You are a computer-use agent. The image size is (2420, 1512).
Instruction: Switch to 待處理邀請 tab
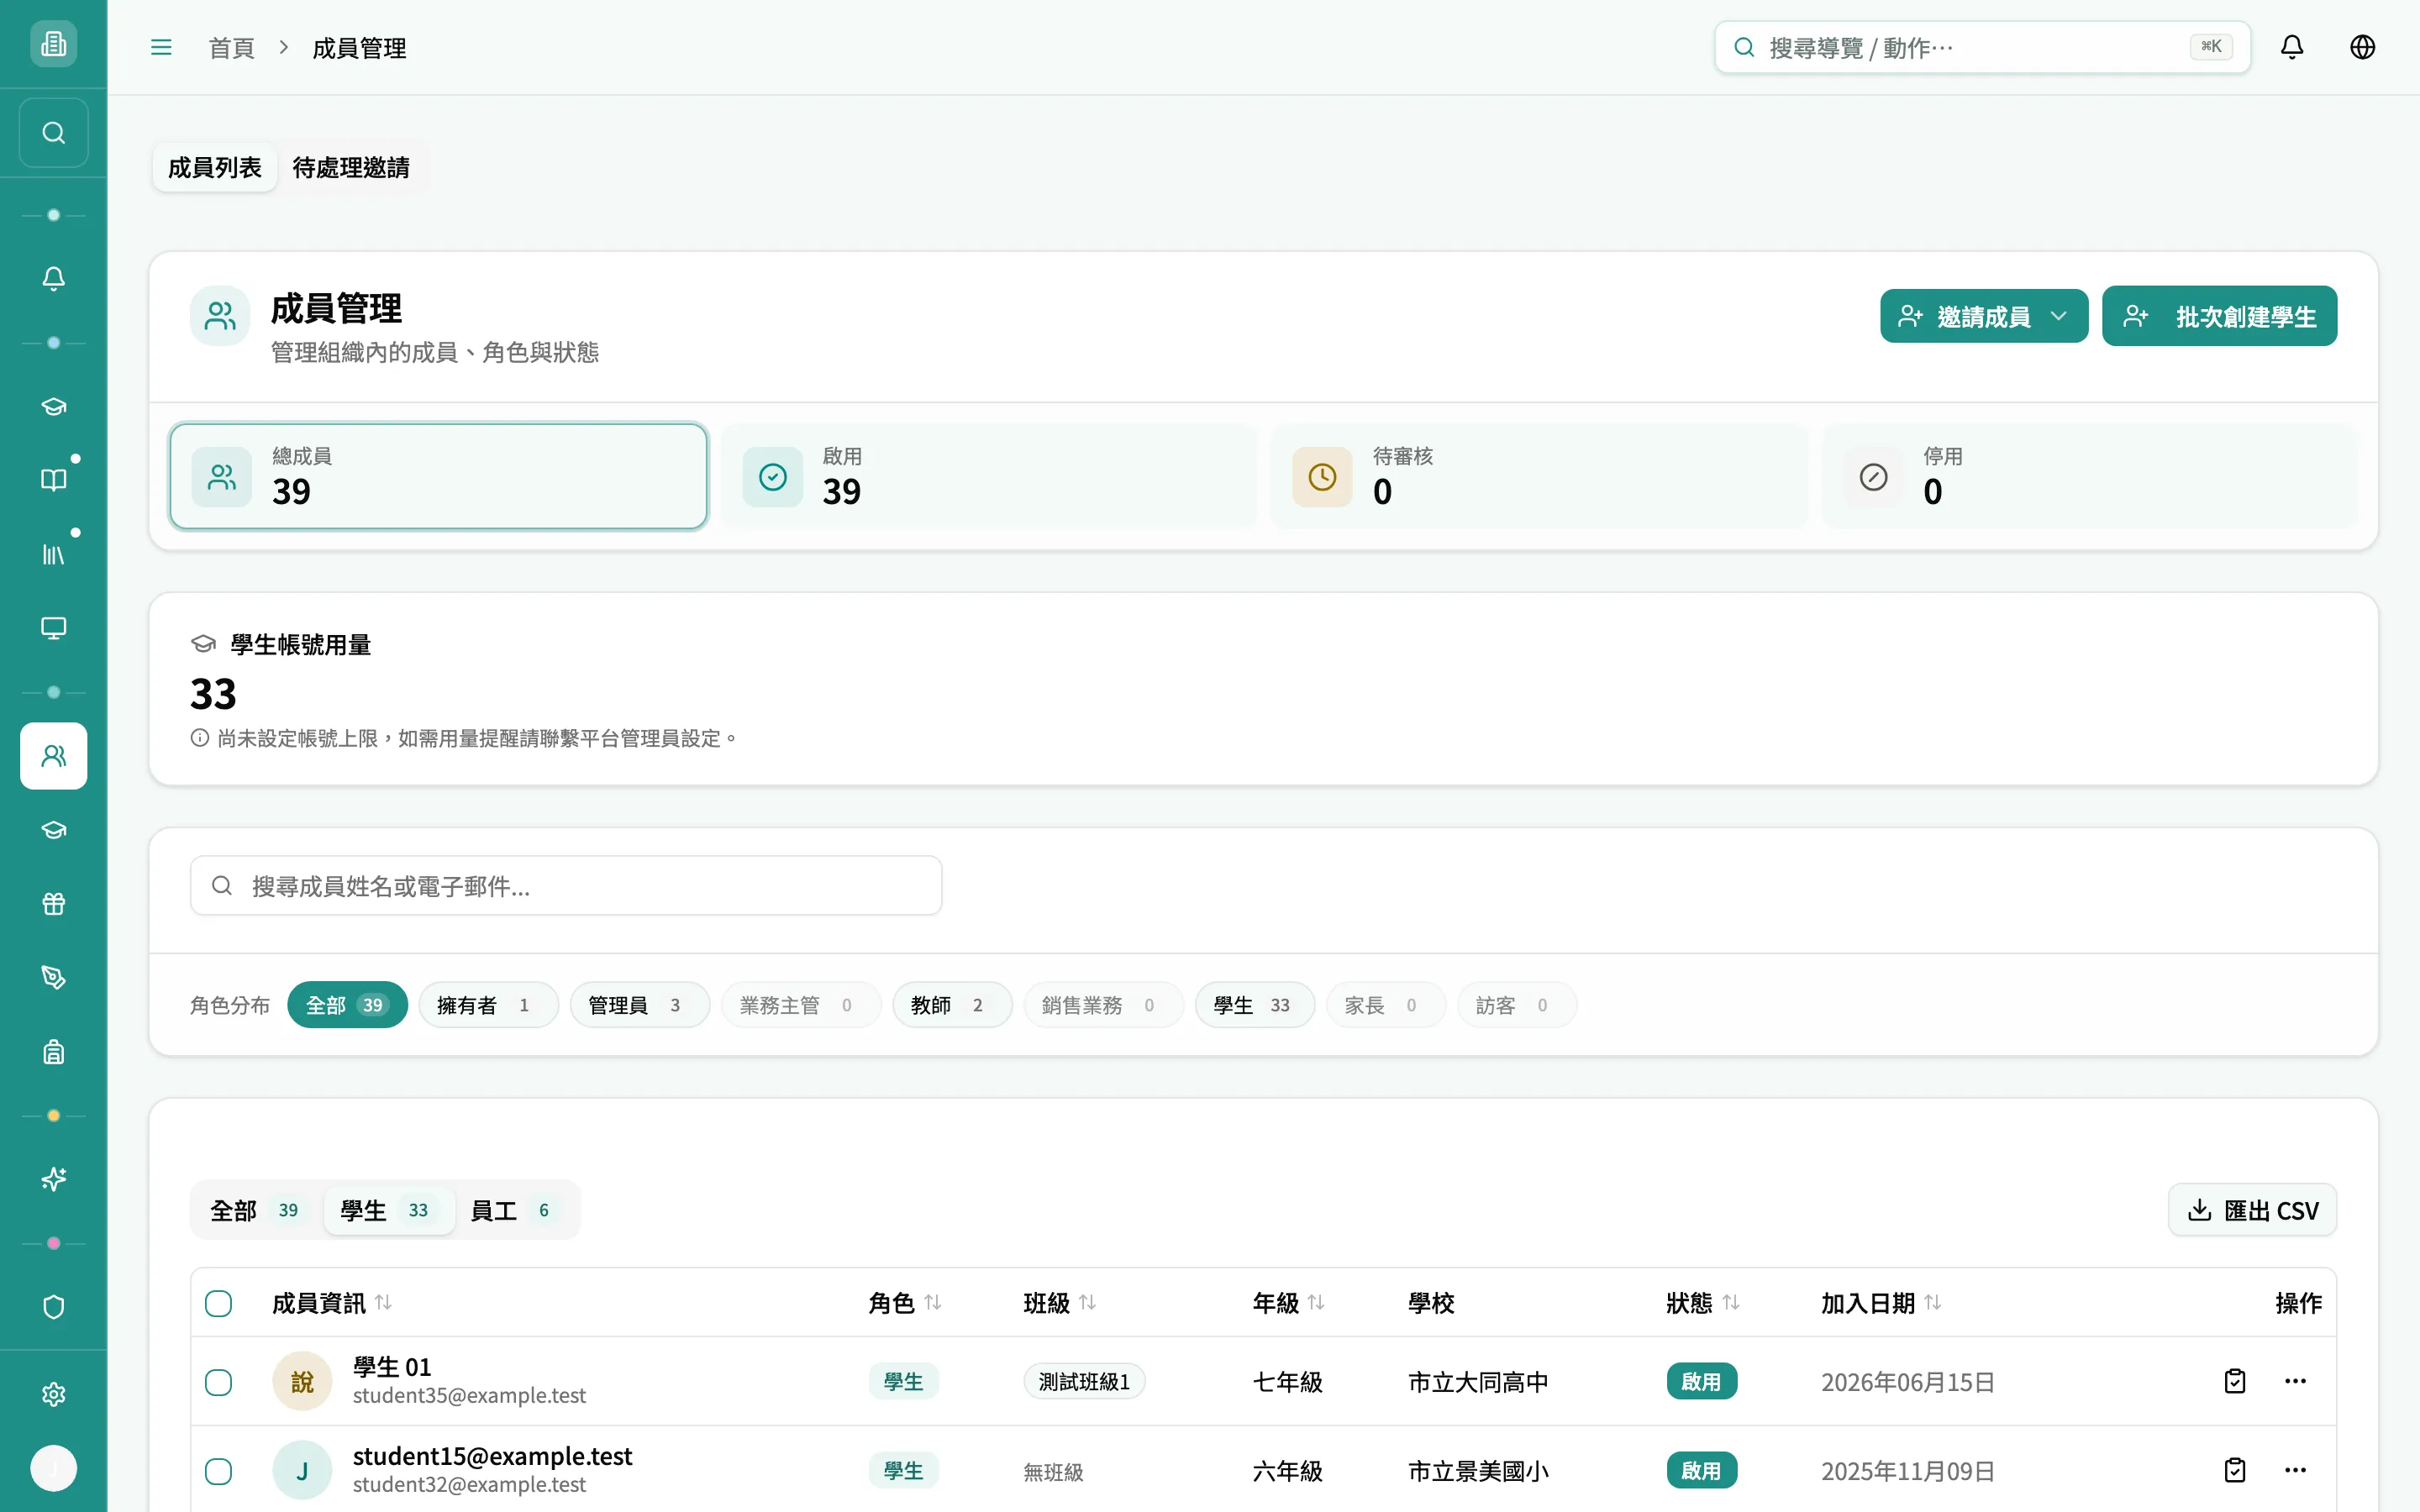(351, 167)
